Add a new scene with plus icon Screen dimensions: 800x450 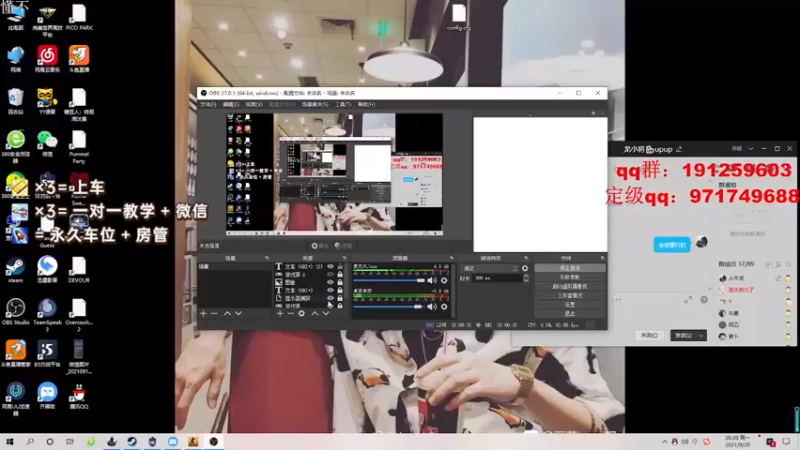(203, 313)
